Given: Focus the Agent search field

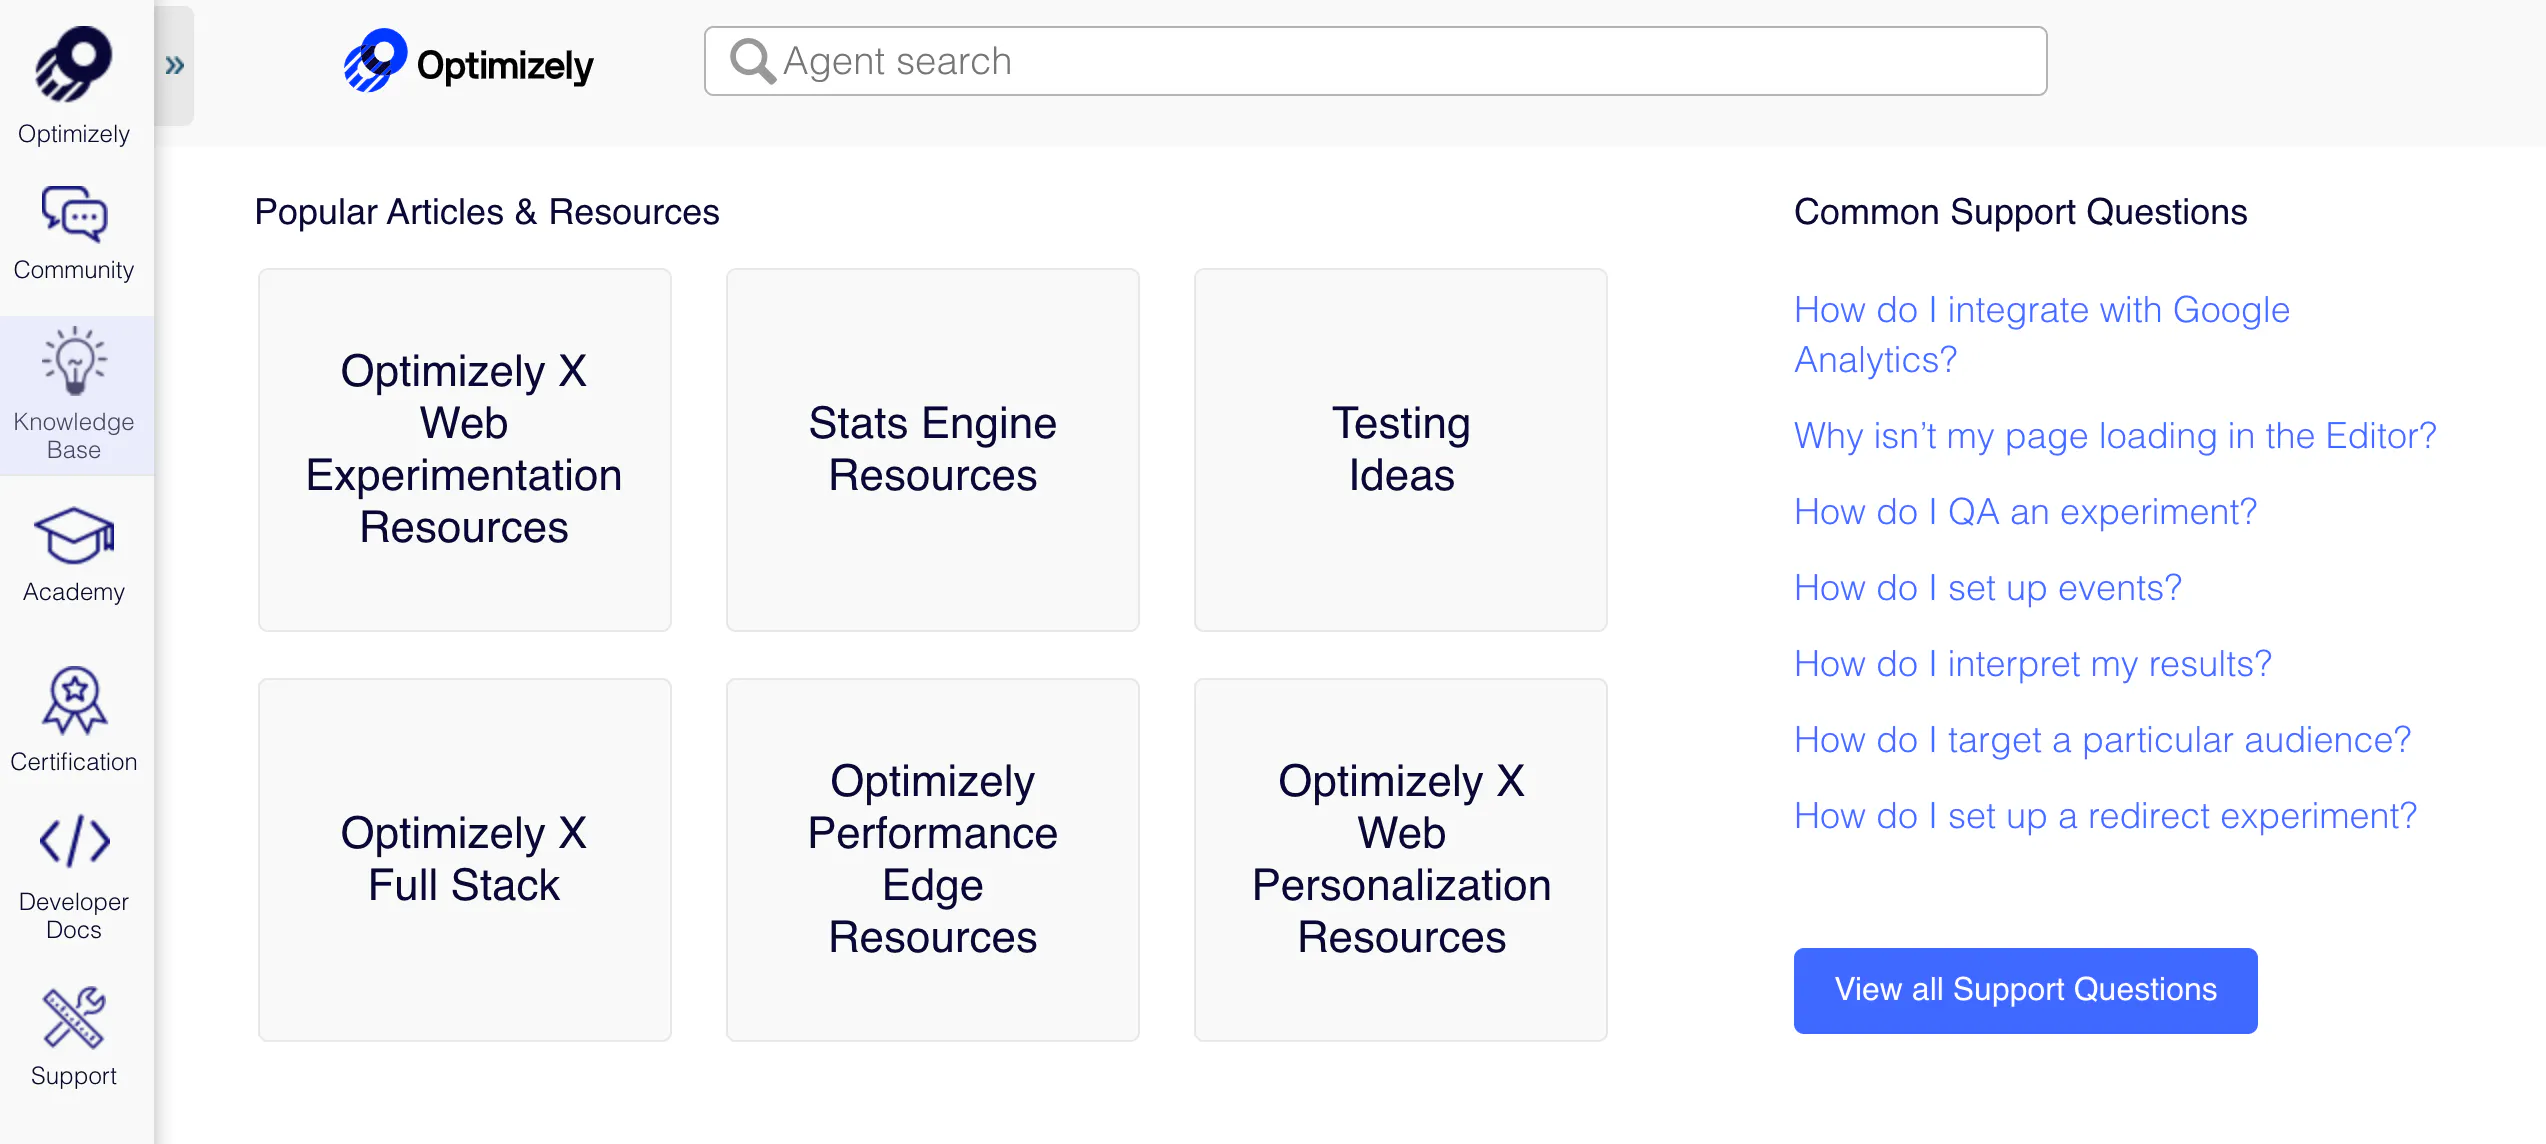Looking at the screenshot, I should 1375,61.
